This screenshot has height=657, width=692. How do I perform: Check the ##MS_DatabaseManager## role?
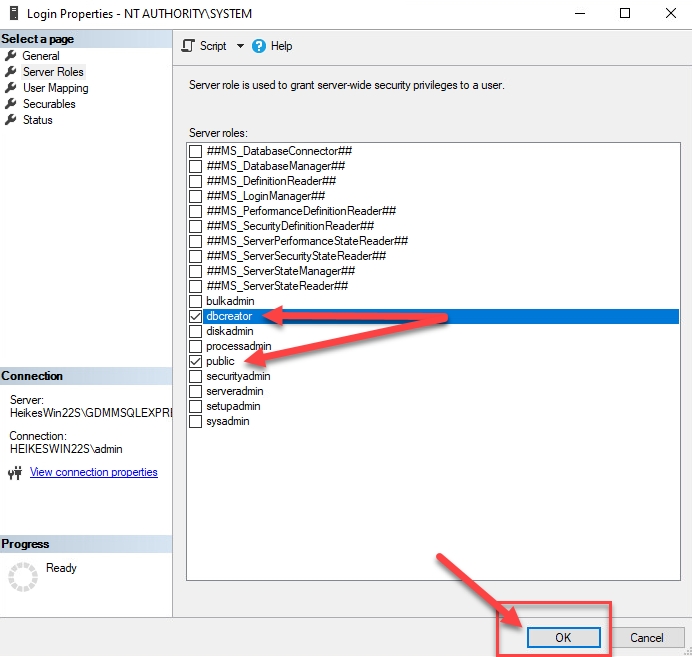click(x=196, y=166)
